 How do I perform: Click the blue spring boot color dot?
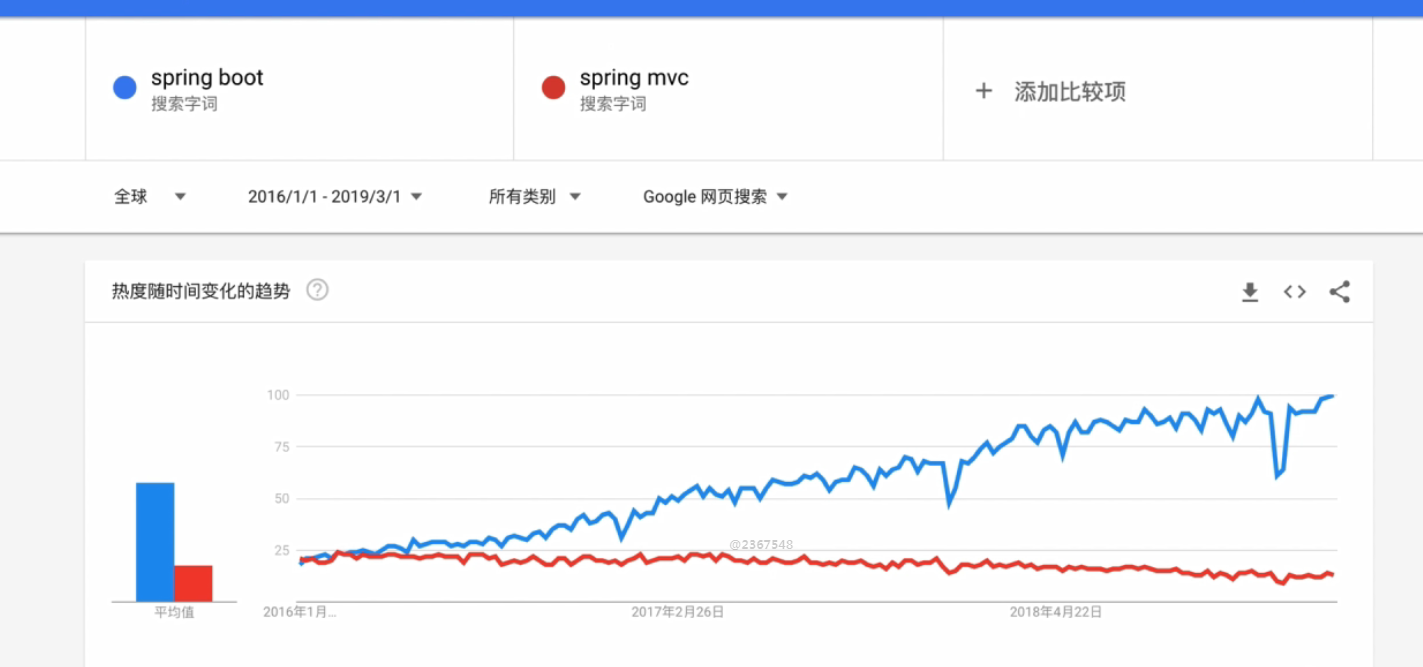(x=125, y=88)
